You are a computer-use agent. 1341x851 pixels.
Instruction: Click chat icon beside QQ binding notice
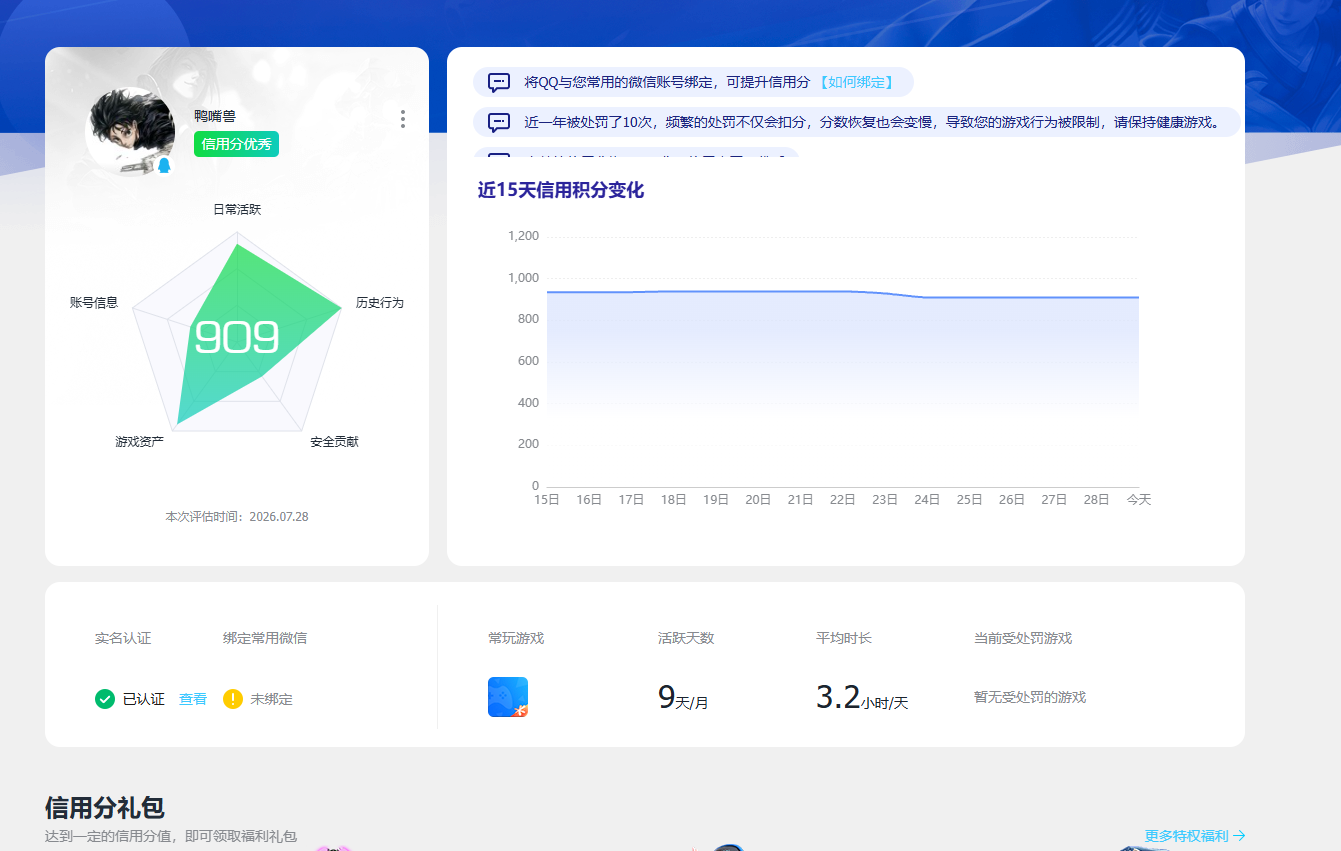coord(499,83)
